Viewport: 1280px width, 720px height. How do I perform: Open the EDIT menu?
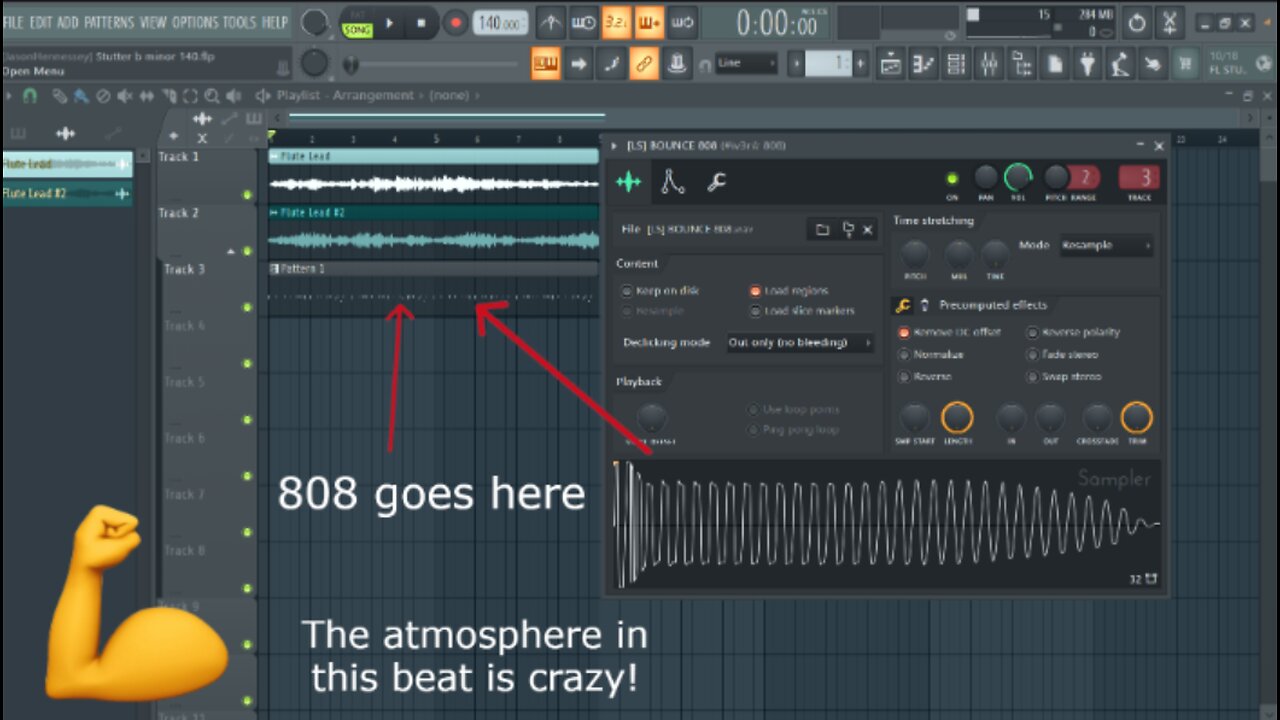(41, 22)
